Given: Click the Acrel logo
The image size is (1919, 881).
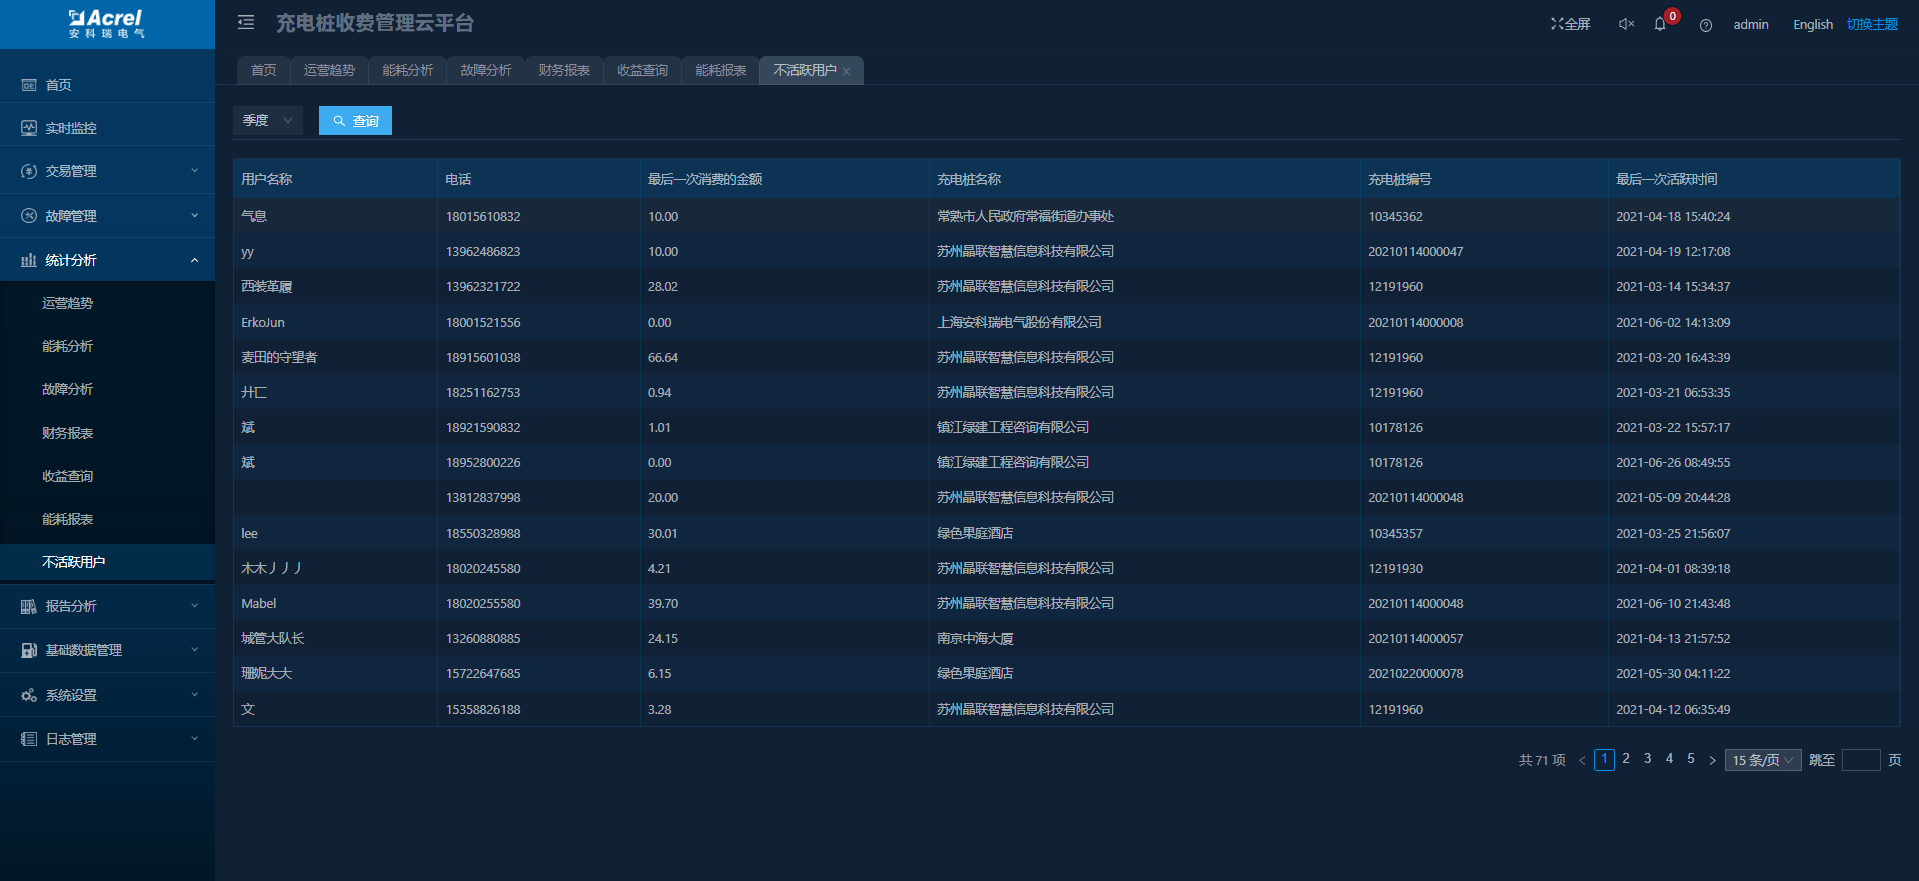Looking at the screenshot, I should click(x=106, y=23).
